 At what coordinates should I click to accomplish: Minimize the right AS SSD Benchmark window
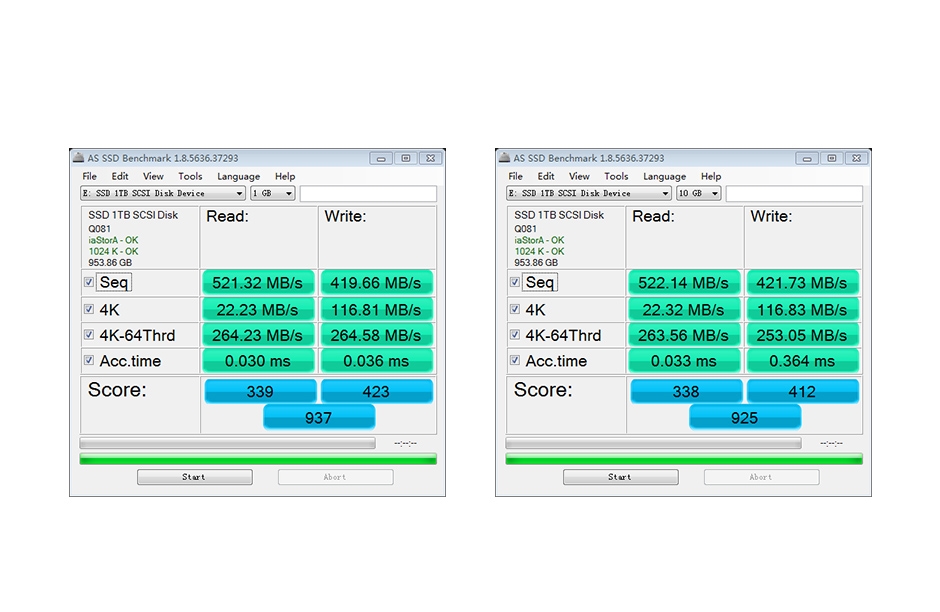pyautogui.click(x=807, y=158)
